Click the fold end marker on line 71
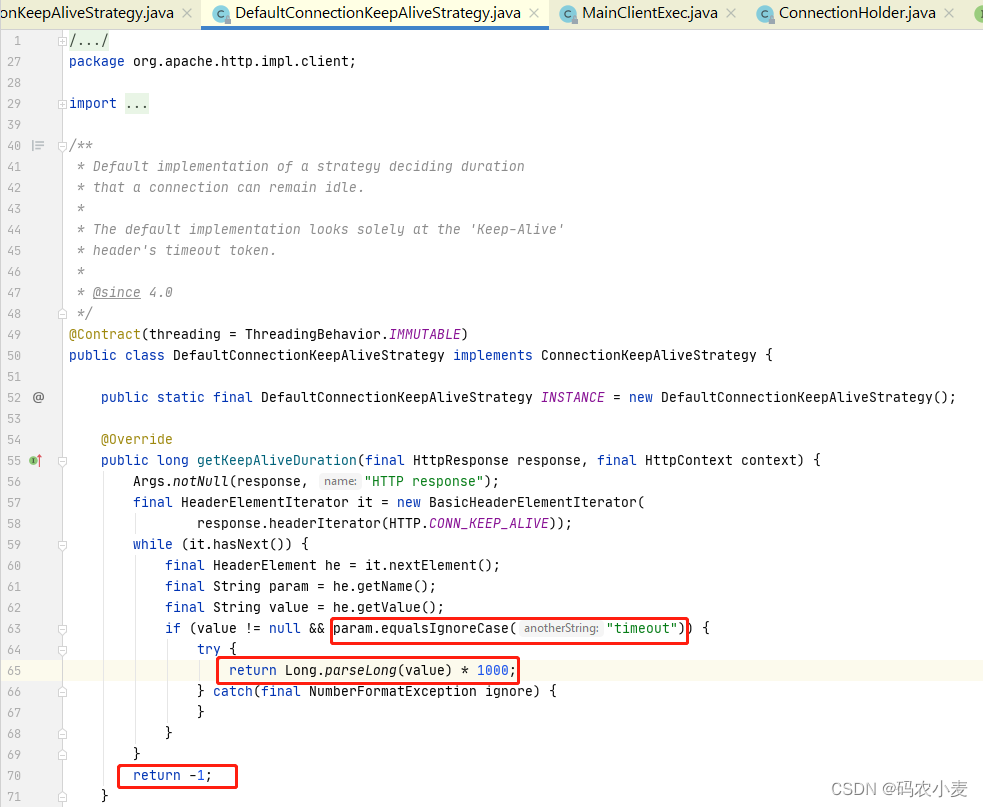The image size is (983, 807). point(62,797)
